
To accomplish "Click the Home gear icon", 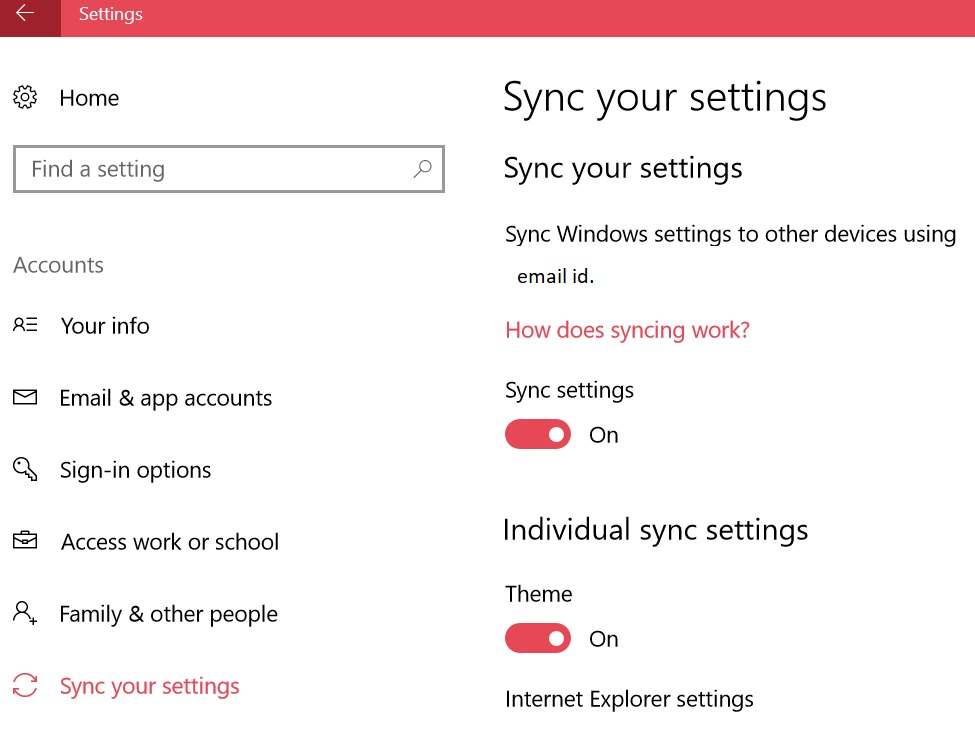I will coord(25,97).
